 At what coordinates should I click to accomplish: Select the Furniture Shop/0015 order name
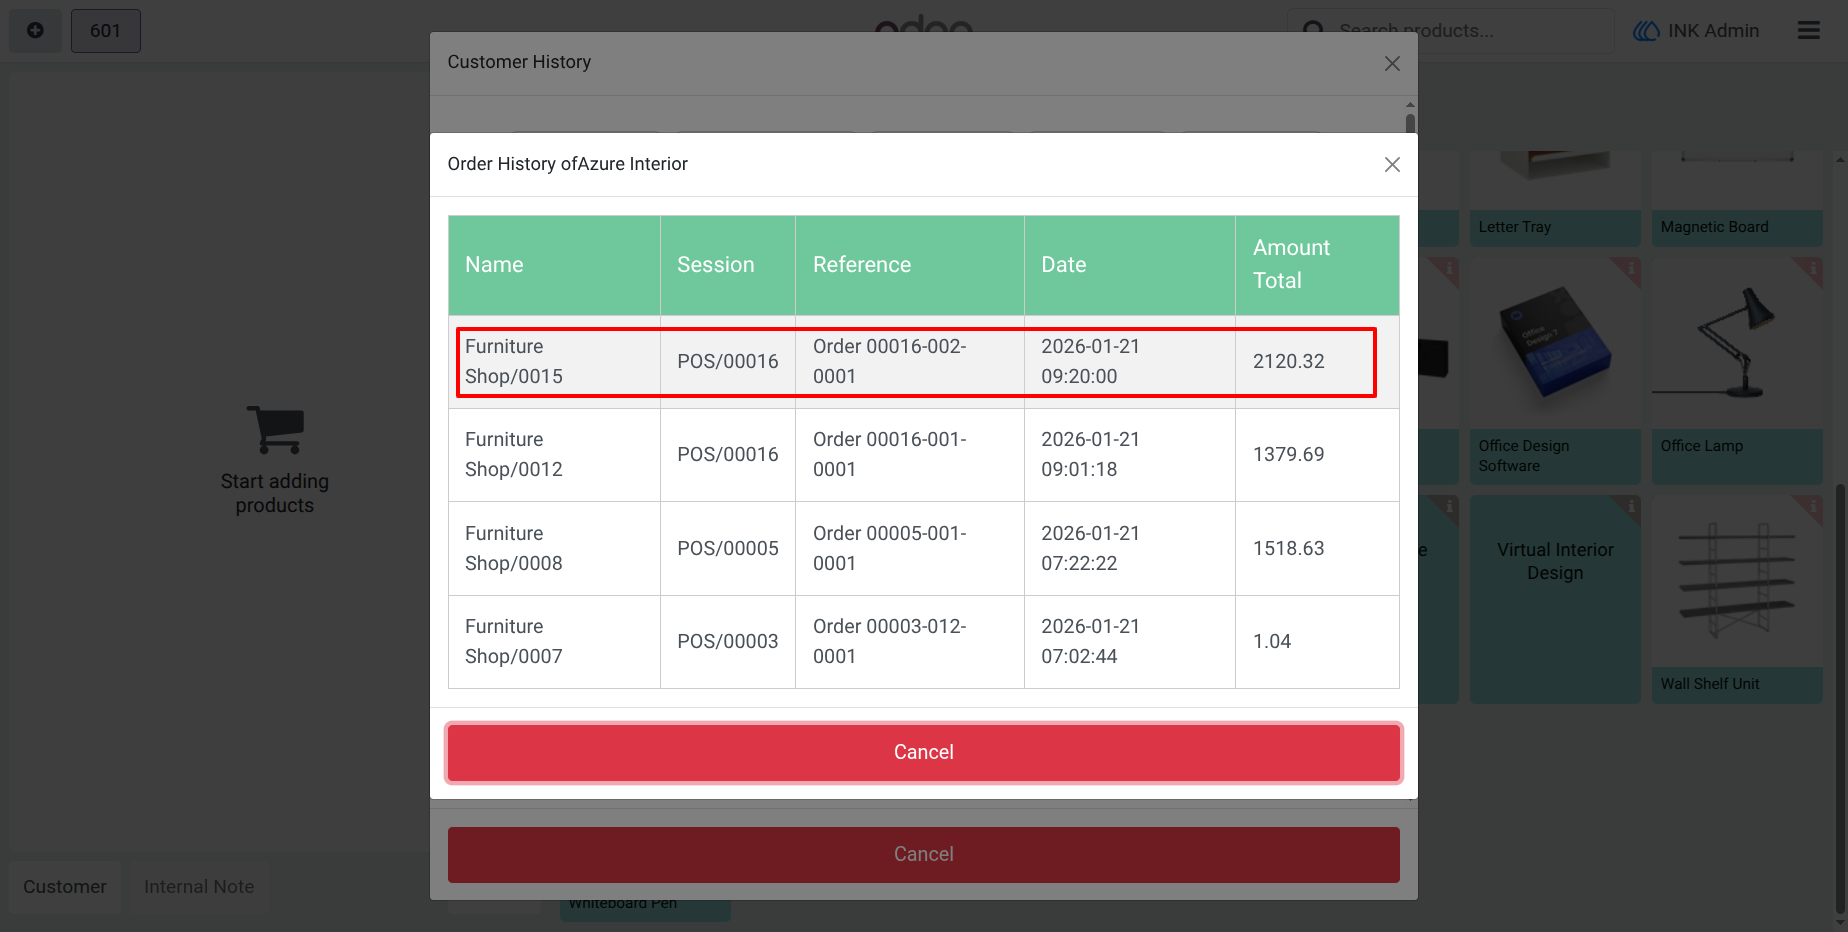click(x=514, y=361)
